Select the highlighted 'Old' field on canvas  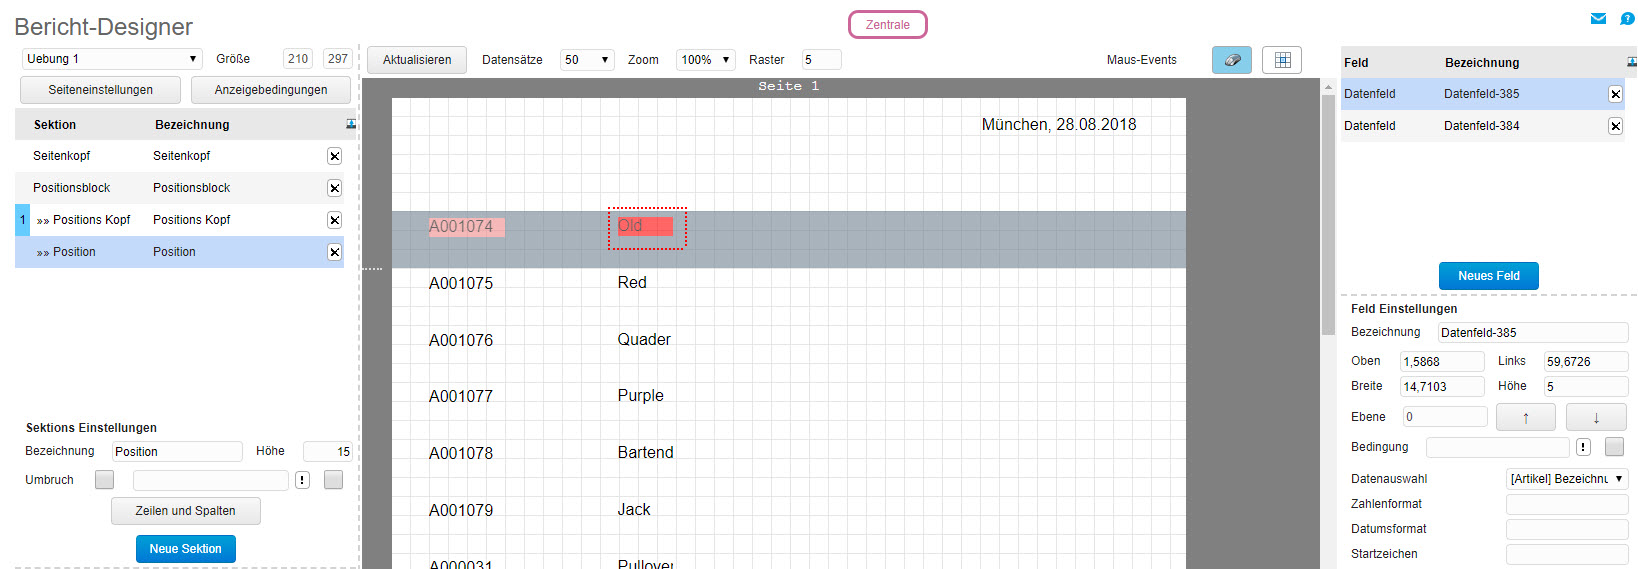pos(646,227)
